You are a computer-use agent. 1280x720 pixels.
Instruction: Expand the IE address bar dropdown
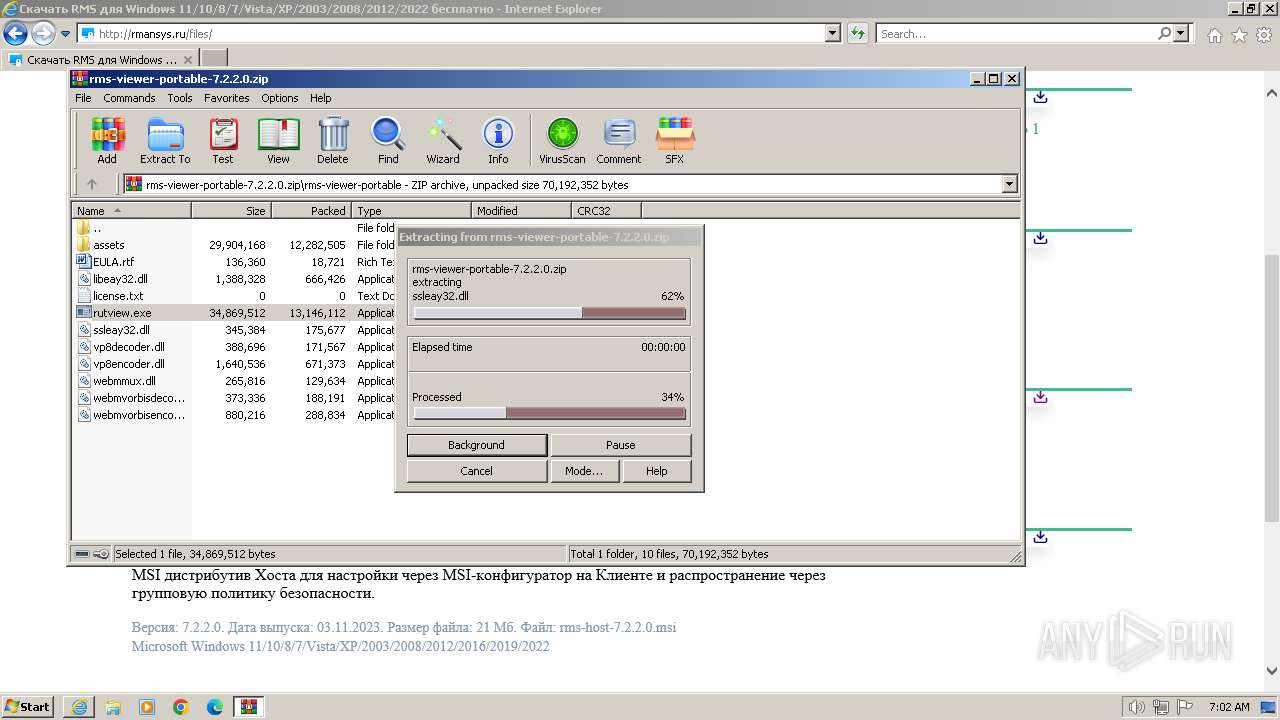click(833, 33)
